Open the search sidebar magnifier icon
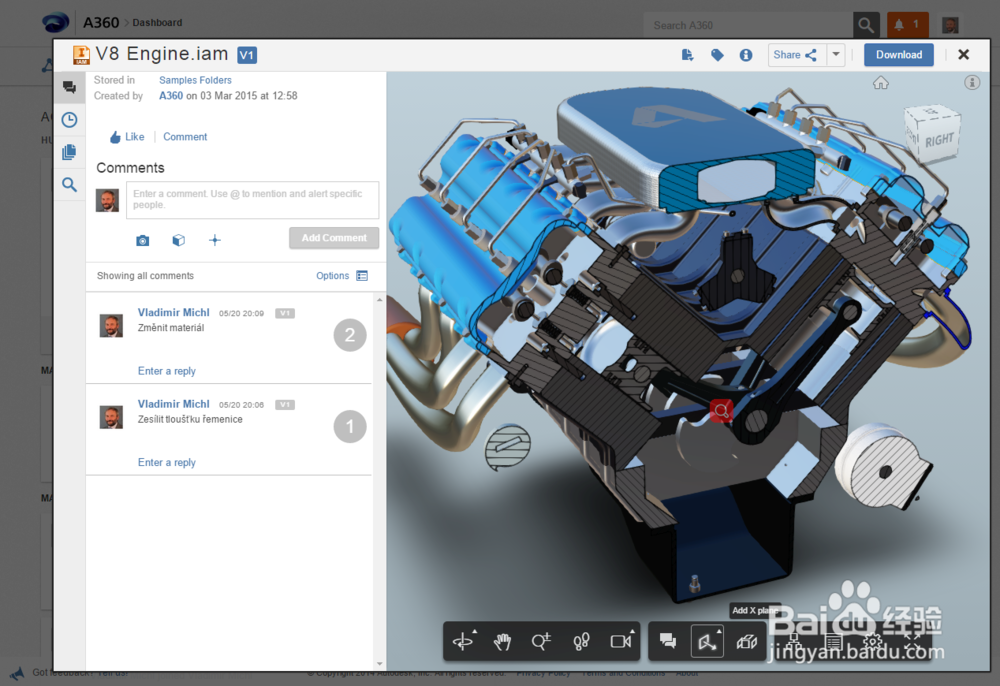 click(x=70, y=185)
